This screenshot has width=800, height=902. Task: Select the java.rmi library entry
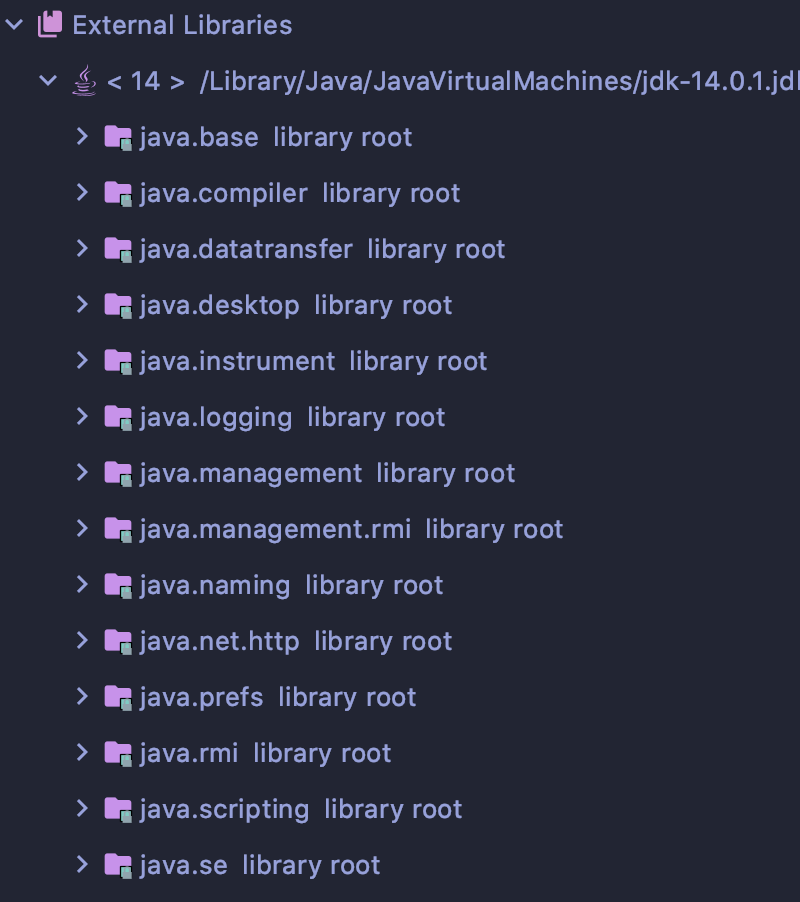(x=190, y=753)
